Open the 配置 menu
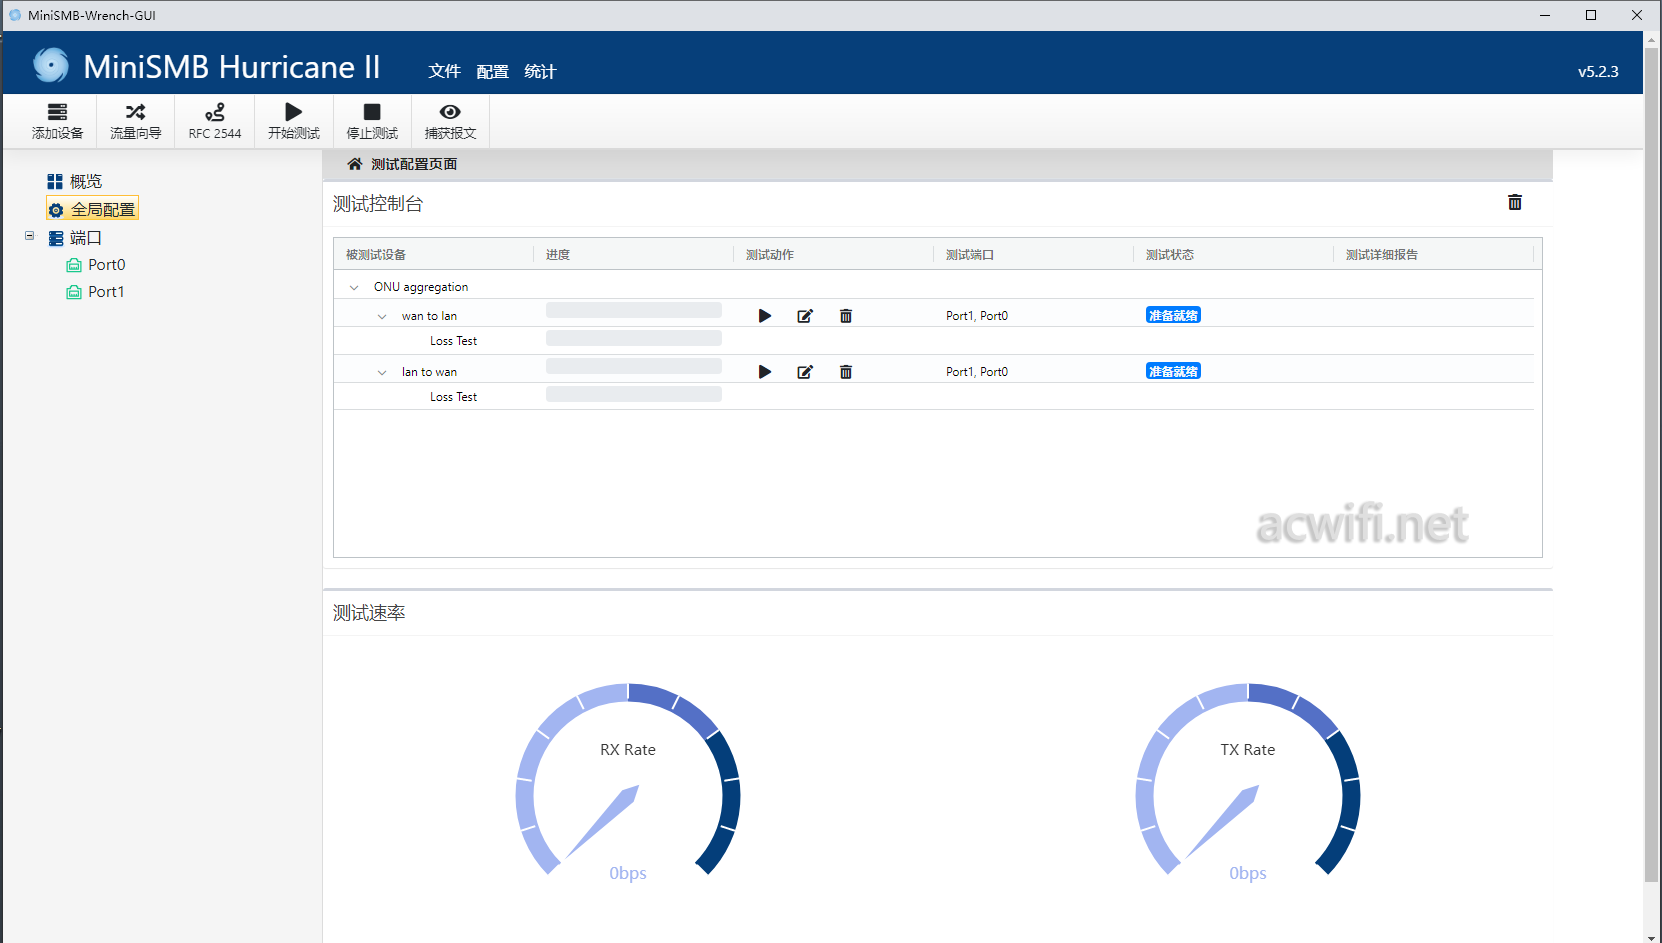The height and width of the screenshot is (943, 1662). point(492,71)
